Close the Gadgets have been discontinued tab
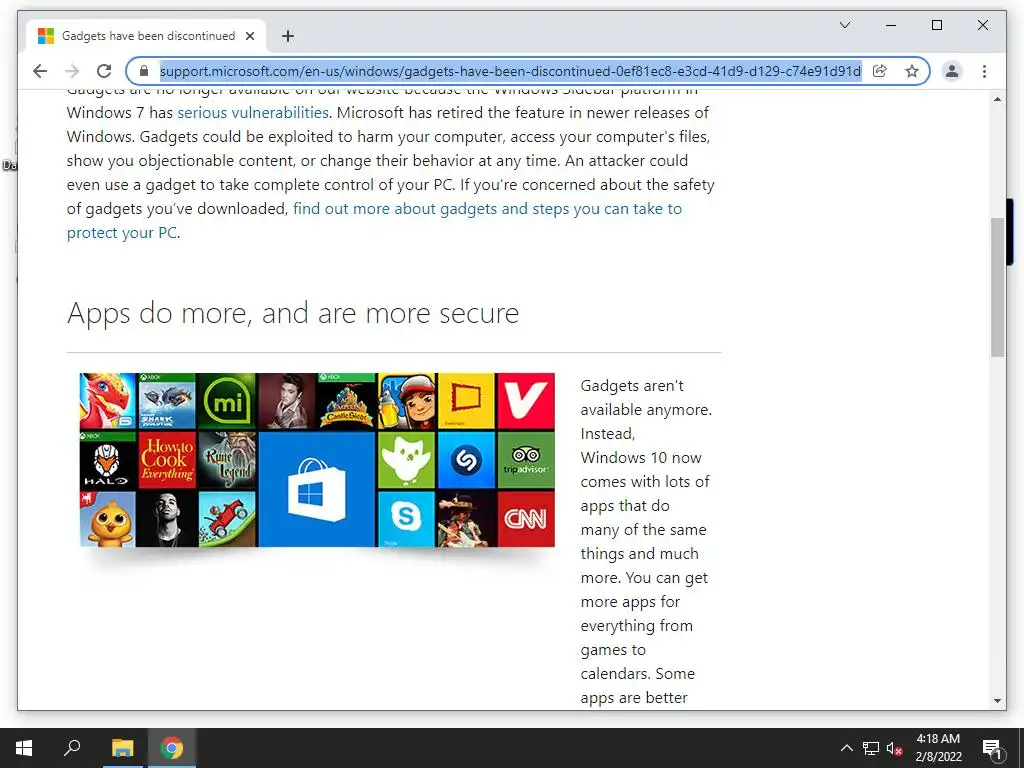The height and width of the screenshot is (768, 1024). pyautogui.click(x=249, y=36)
